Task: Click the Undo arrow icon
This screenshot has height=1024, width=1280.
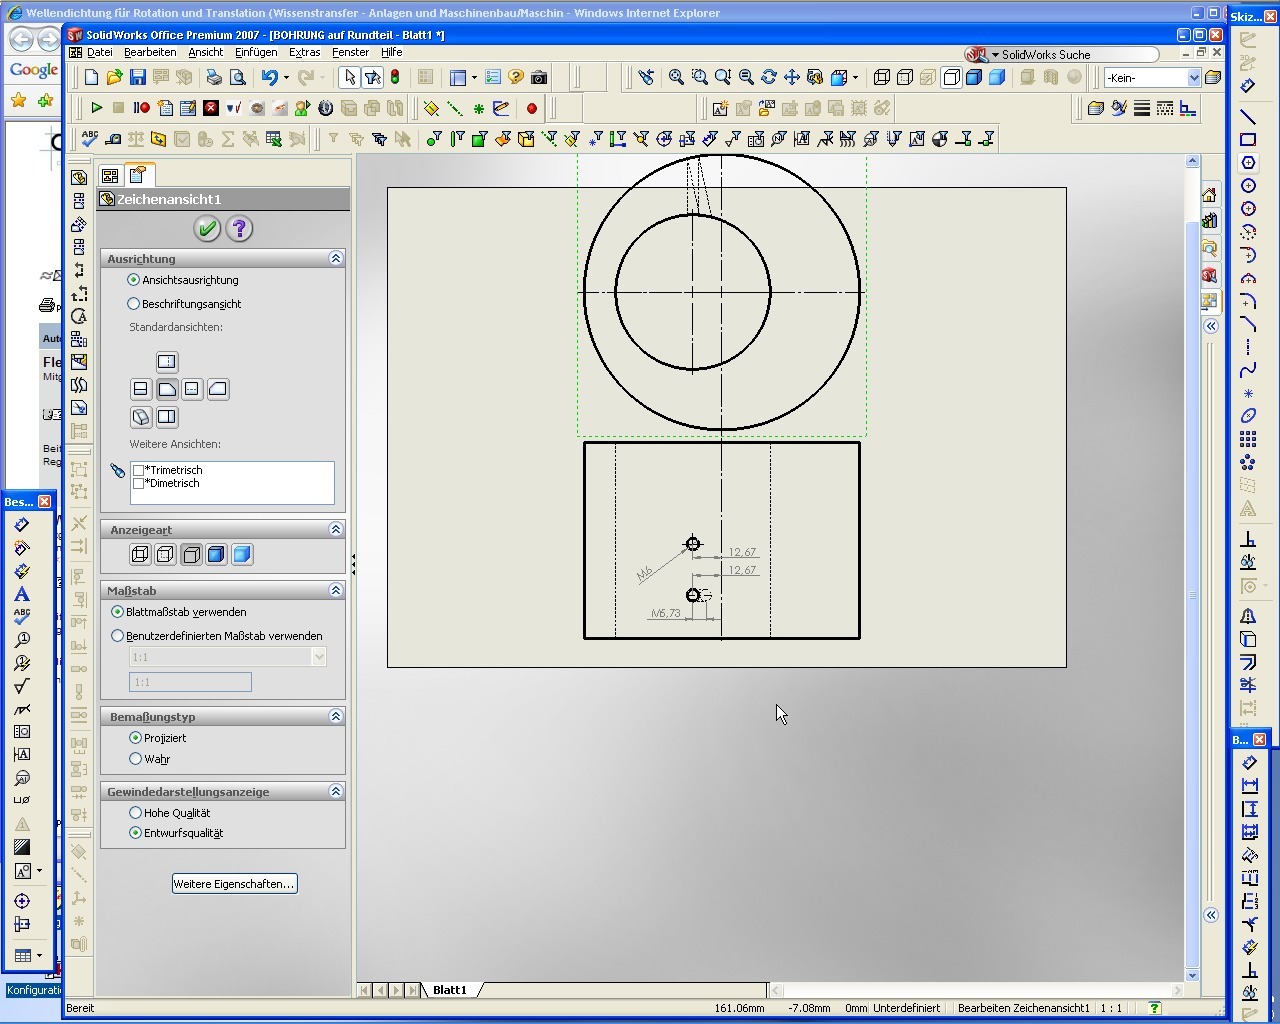Action: tap(269, 78)
